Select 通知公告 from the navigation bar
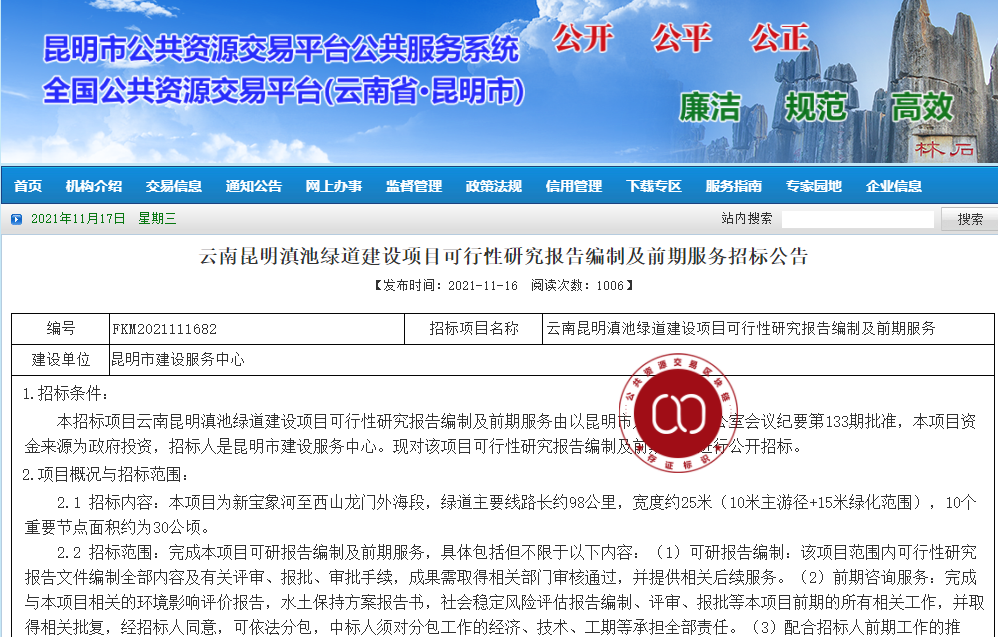This screenshot has height=637, width=998. [254, 186]
